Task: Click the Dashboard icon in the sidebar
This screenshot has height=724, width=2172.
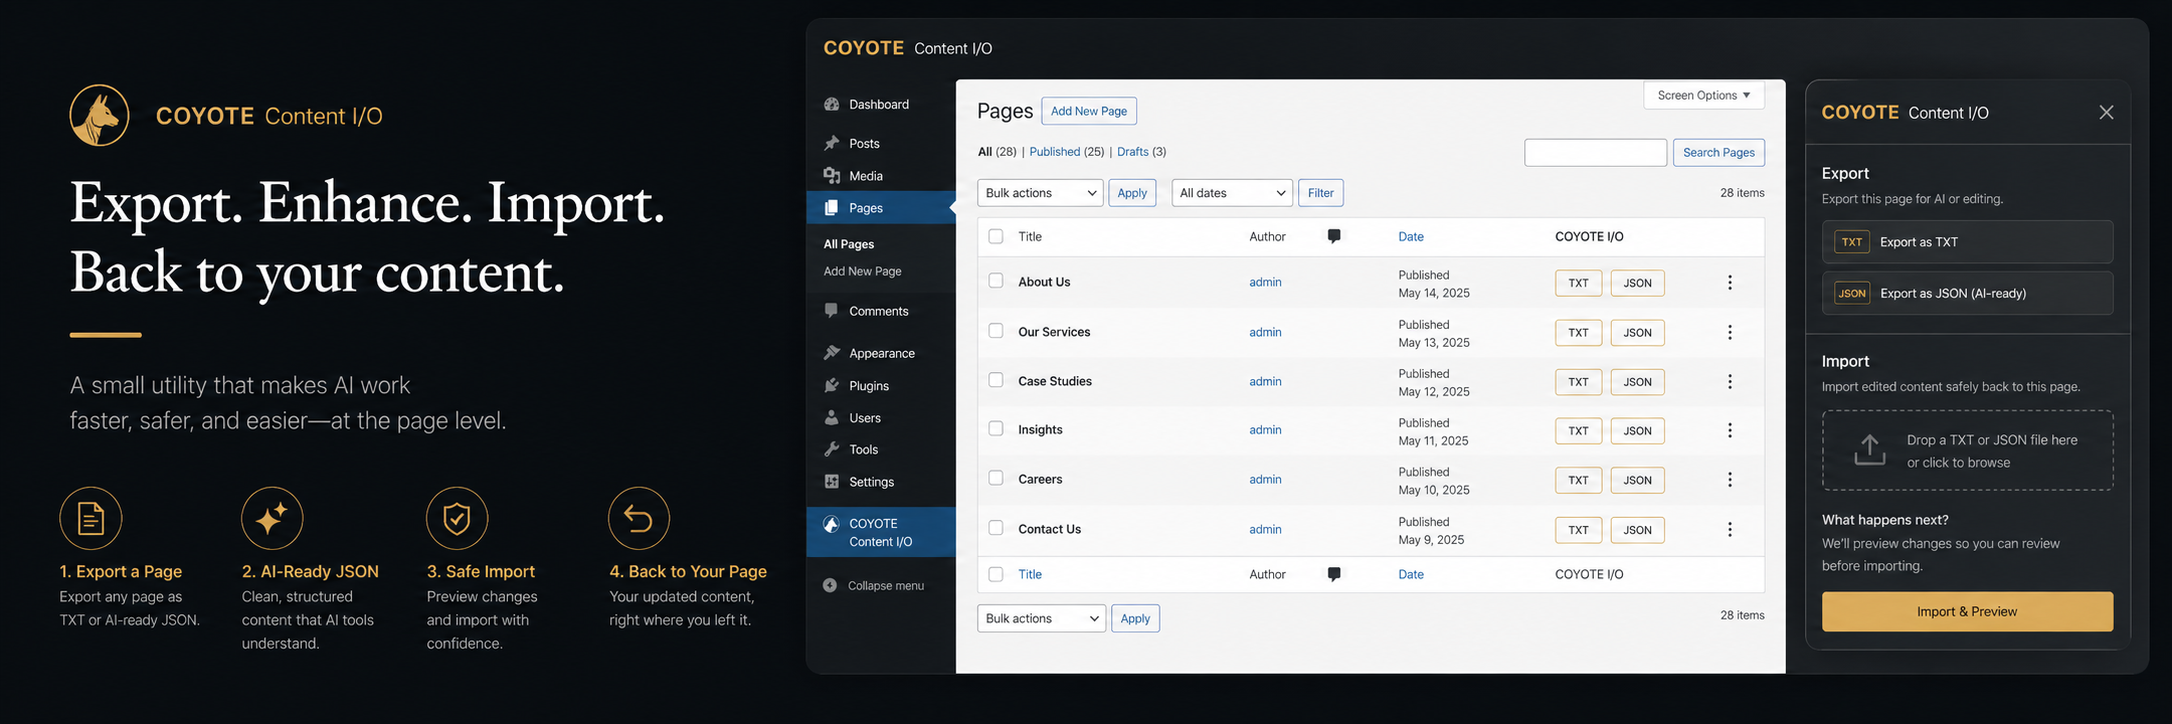Action: pos(831,104)
